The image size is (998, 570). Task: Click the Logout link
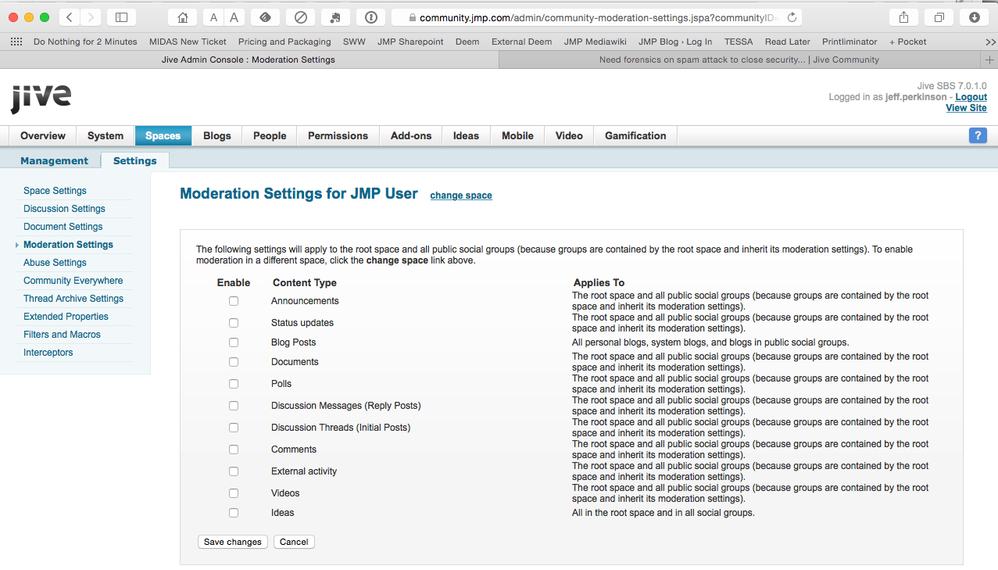coord(971,97)
